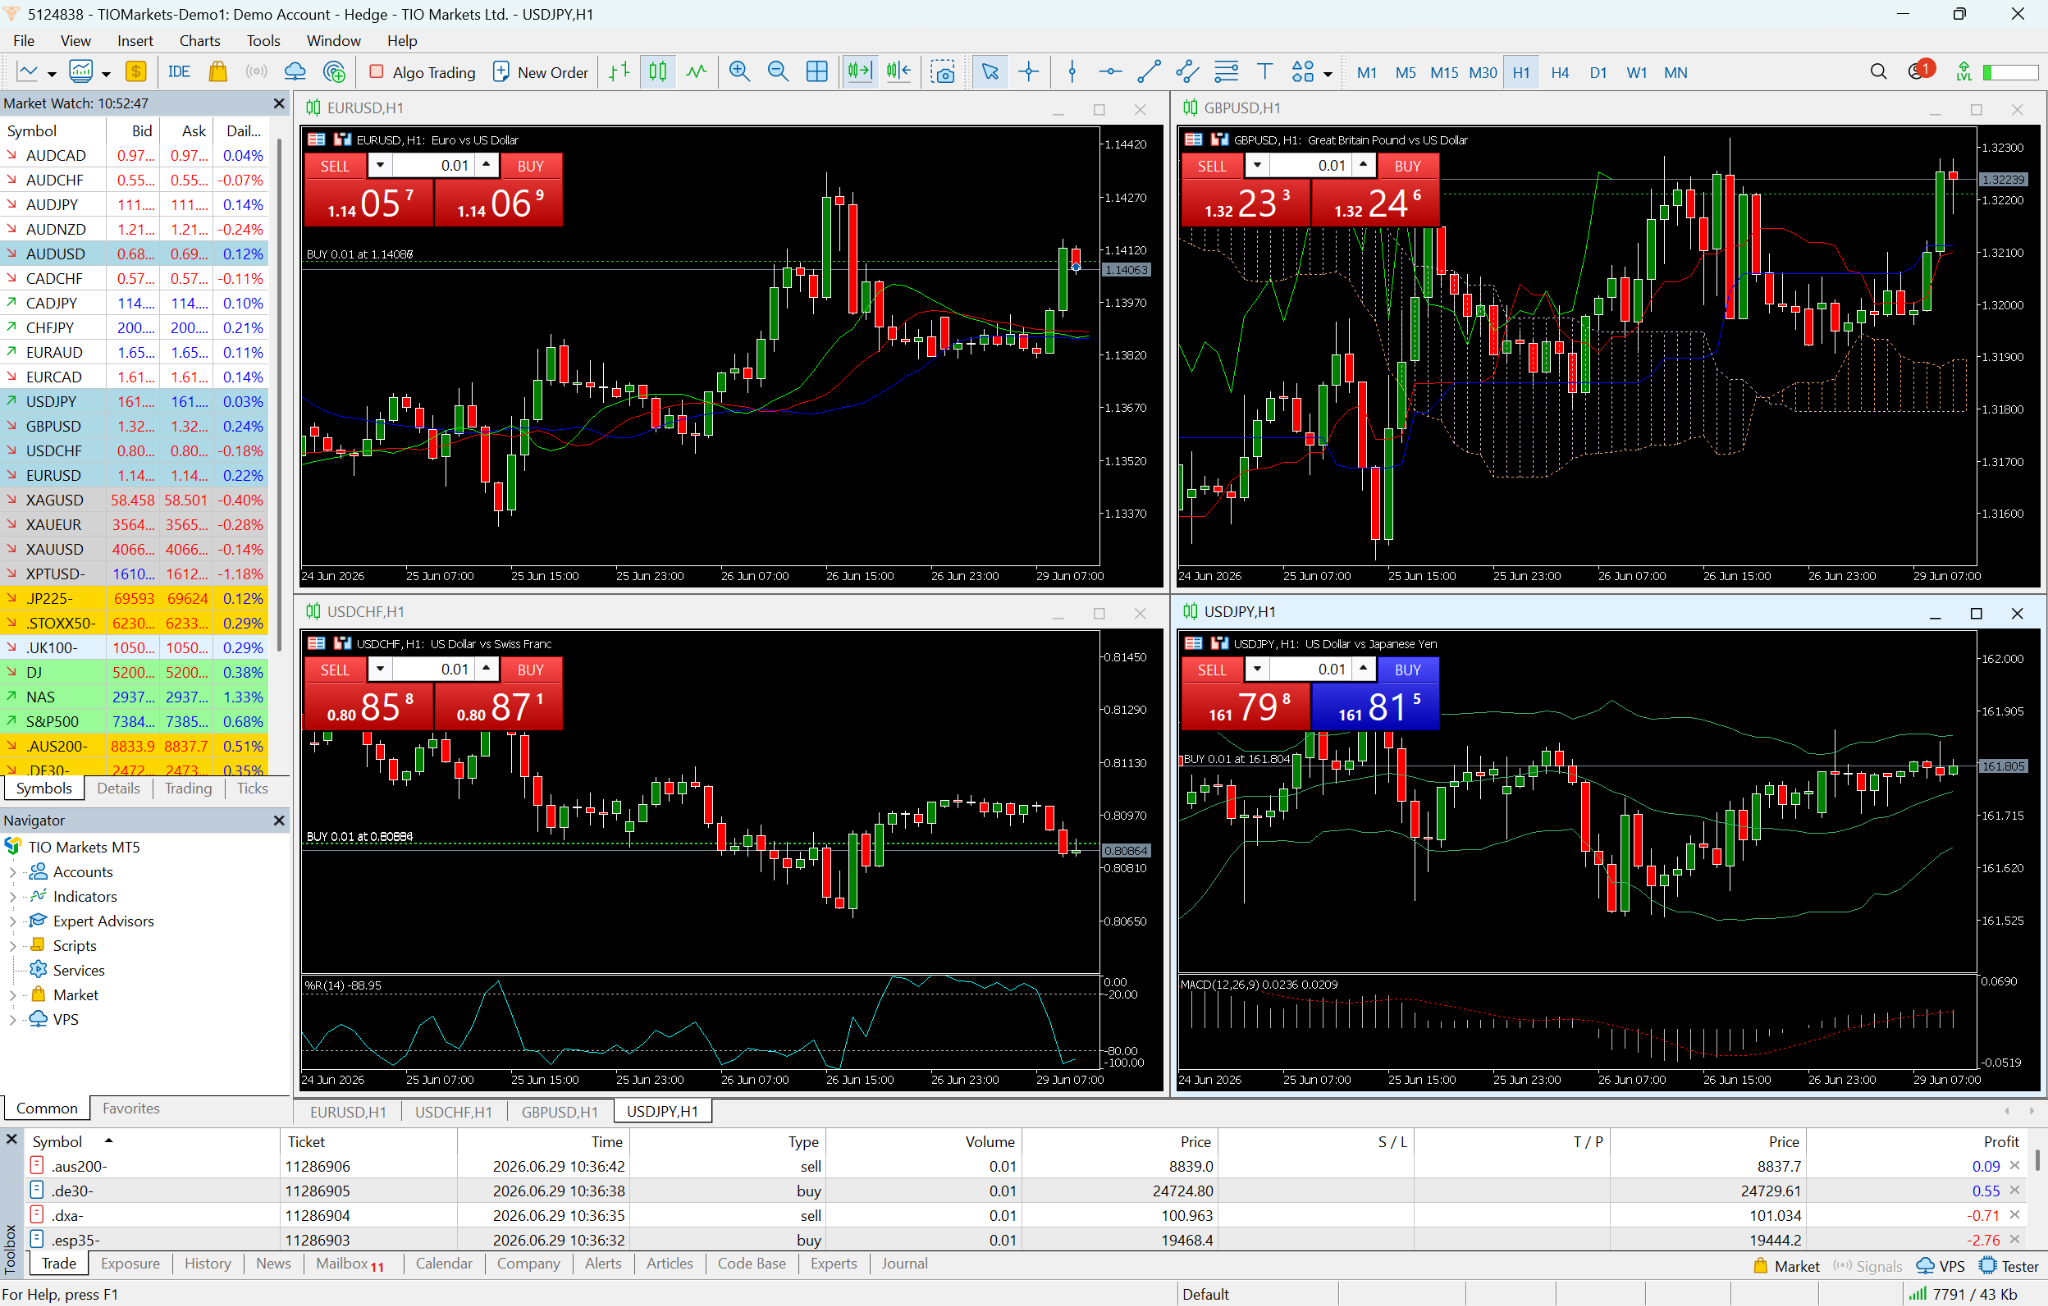Click the Zoom In magnifier icon
This screenshot has height=1306, width=2048.
coord(739,72)
